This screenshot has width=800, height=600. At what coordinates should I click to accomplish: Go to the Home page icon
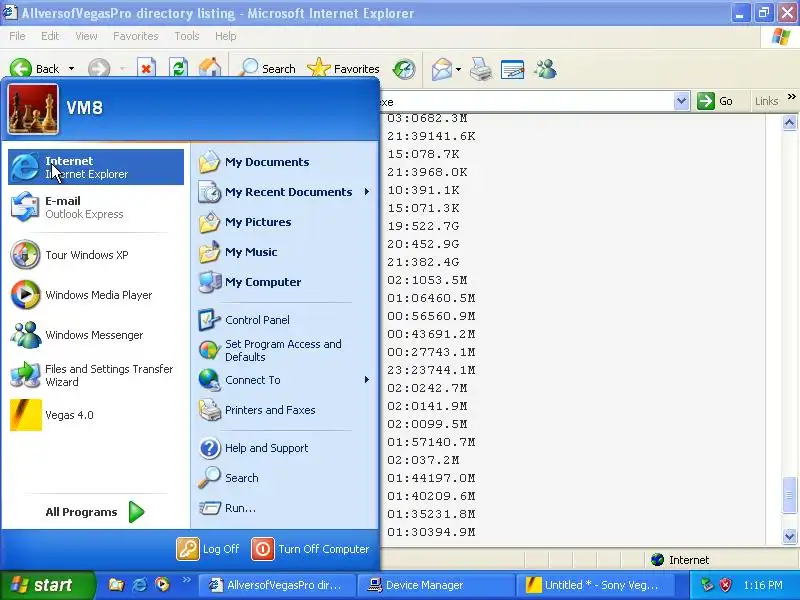coord(210,68)
